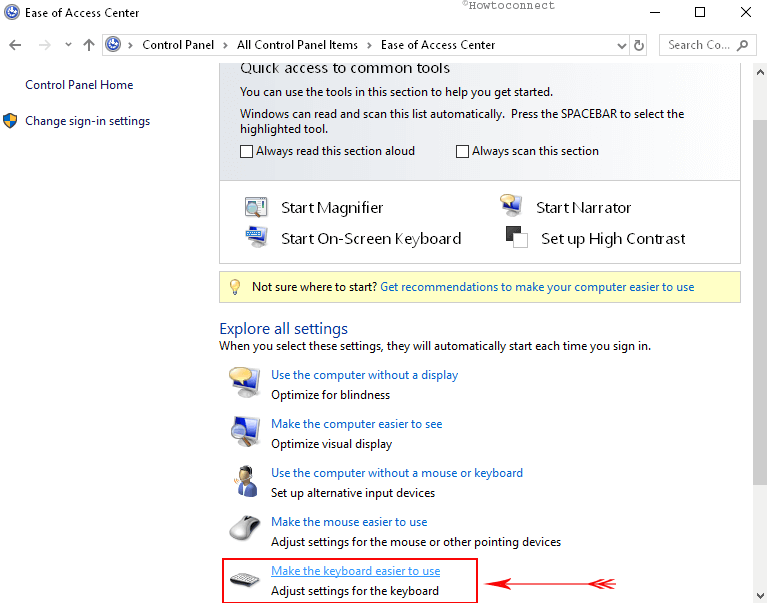Enable Always scan this section
This screenshot has height=603, width=767.
pyautogui.click(x=462, y=151)
